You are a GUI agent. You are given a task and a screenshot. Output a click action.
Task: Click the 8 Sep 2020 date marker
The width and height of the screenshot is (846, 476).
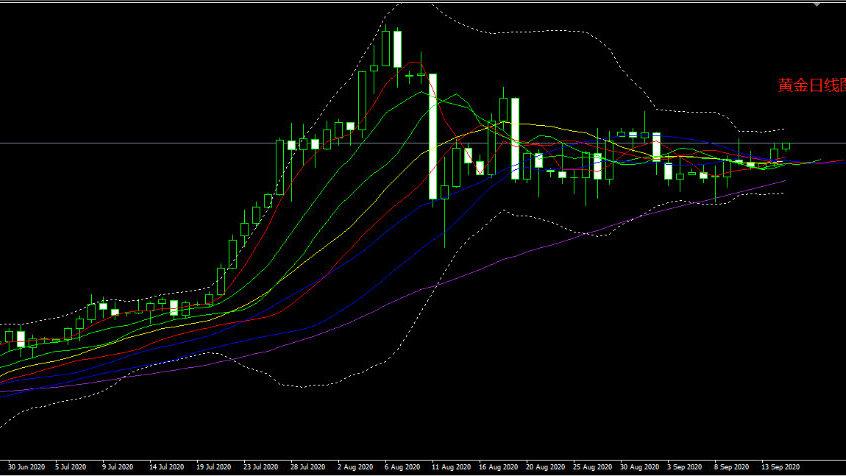pos(731,467)
